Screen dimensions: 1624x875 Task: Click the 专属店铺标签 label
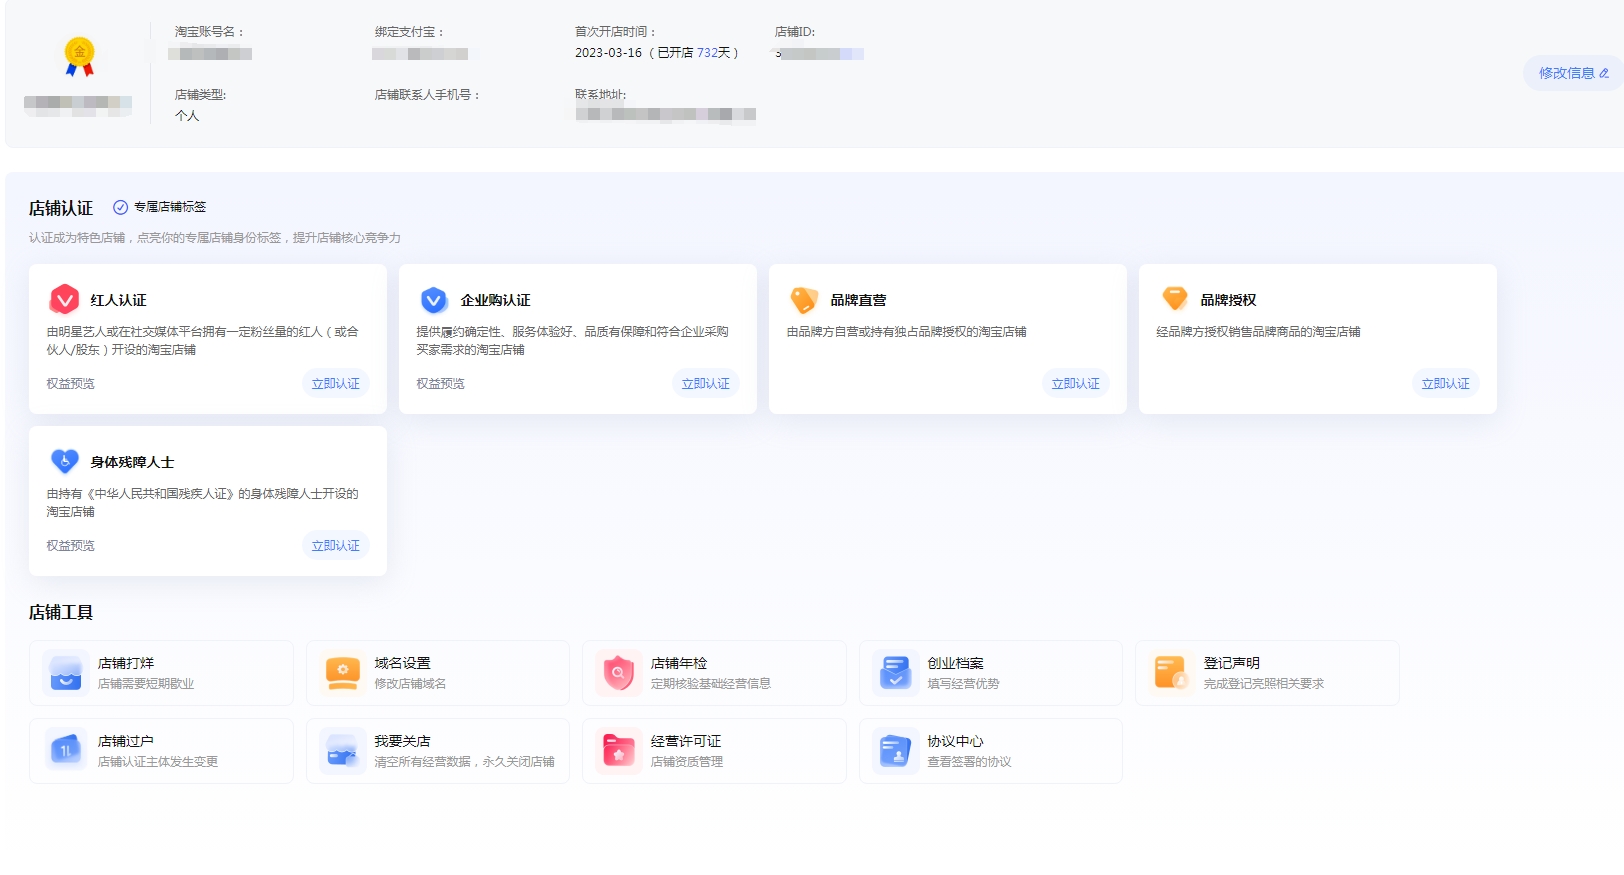click(x=170, y=207)
